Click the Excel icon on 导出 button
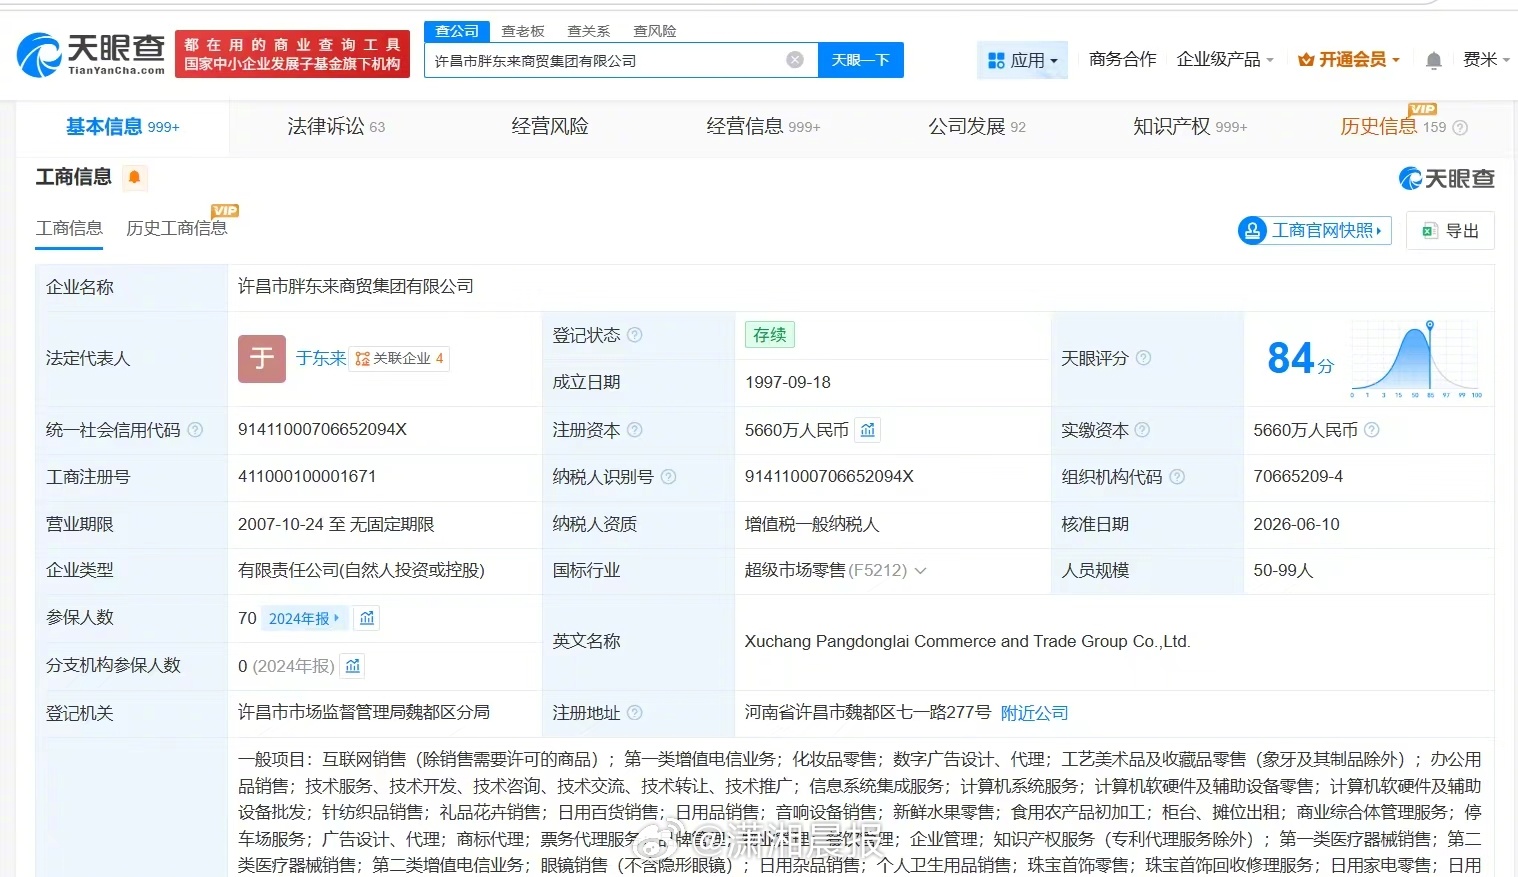 tap(1430, 231)
